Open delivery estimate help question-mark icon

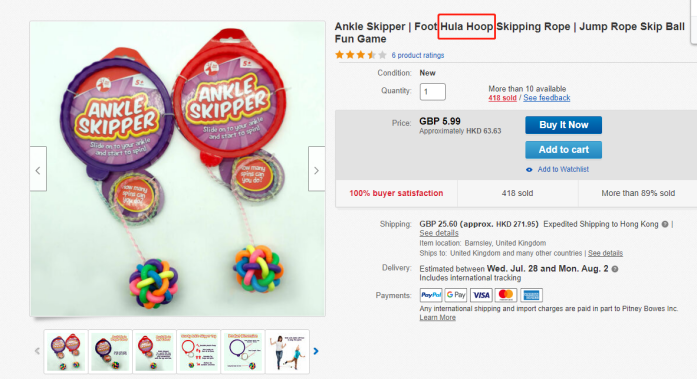(615, 269)
